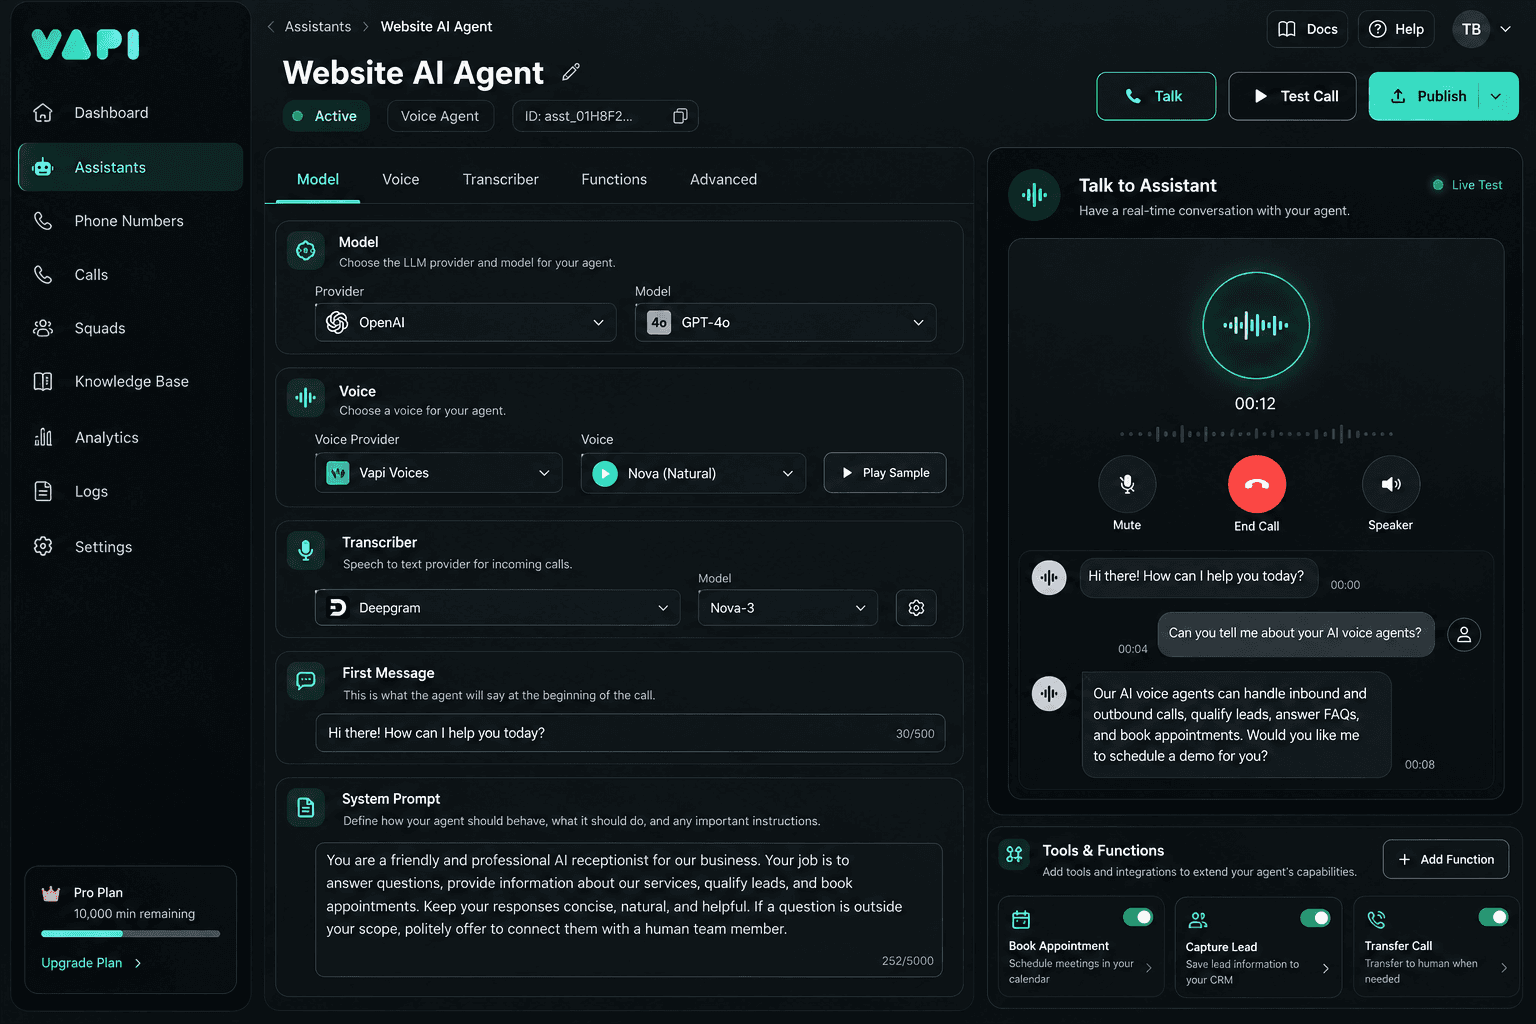Click the Vapi logo
The image size is (1536, 1024).
[x=86, y=44]
